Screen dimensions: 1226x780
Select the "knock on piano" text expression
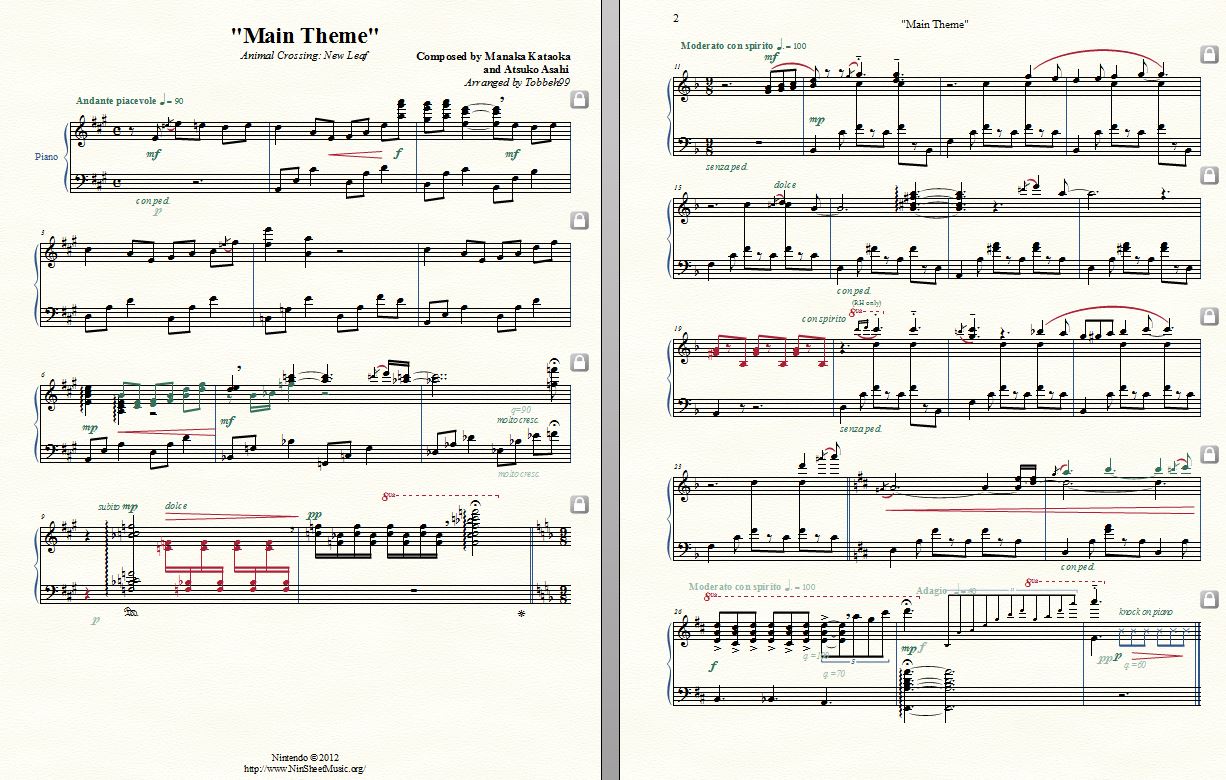click(1146, 611)
